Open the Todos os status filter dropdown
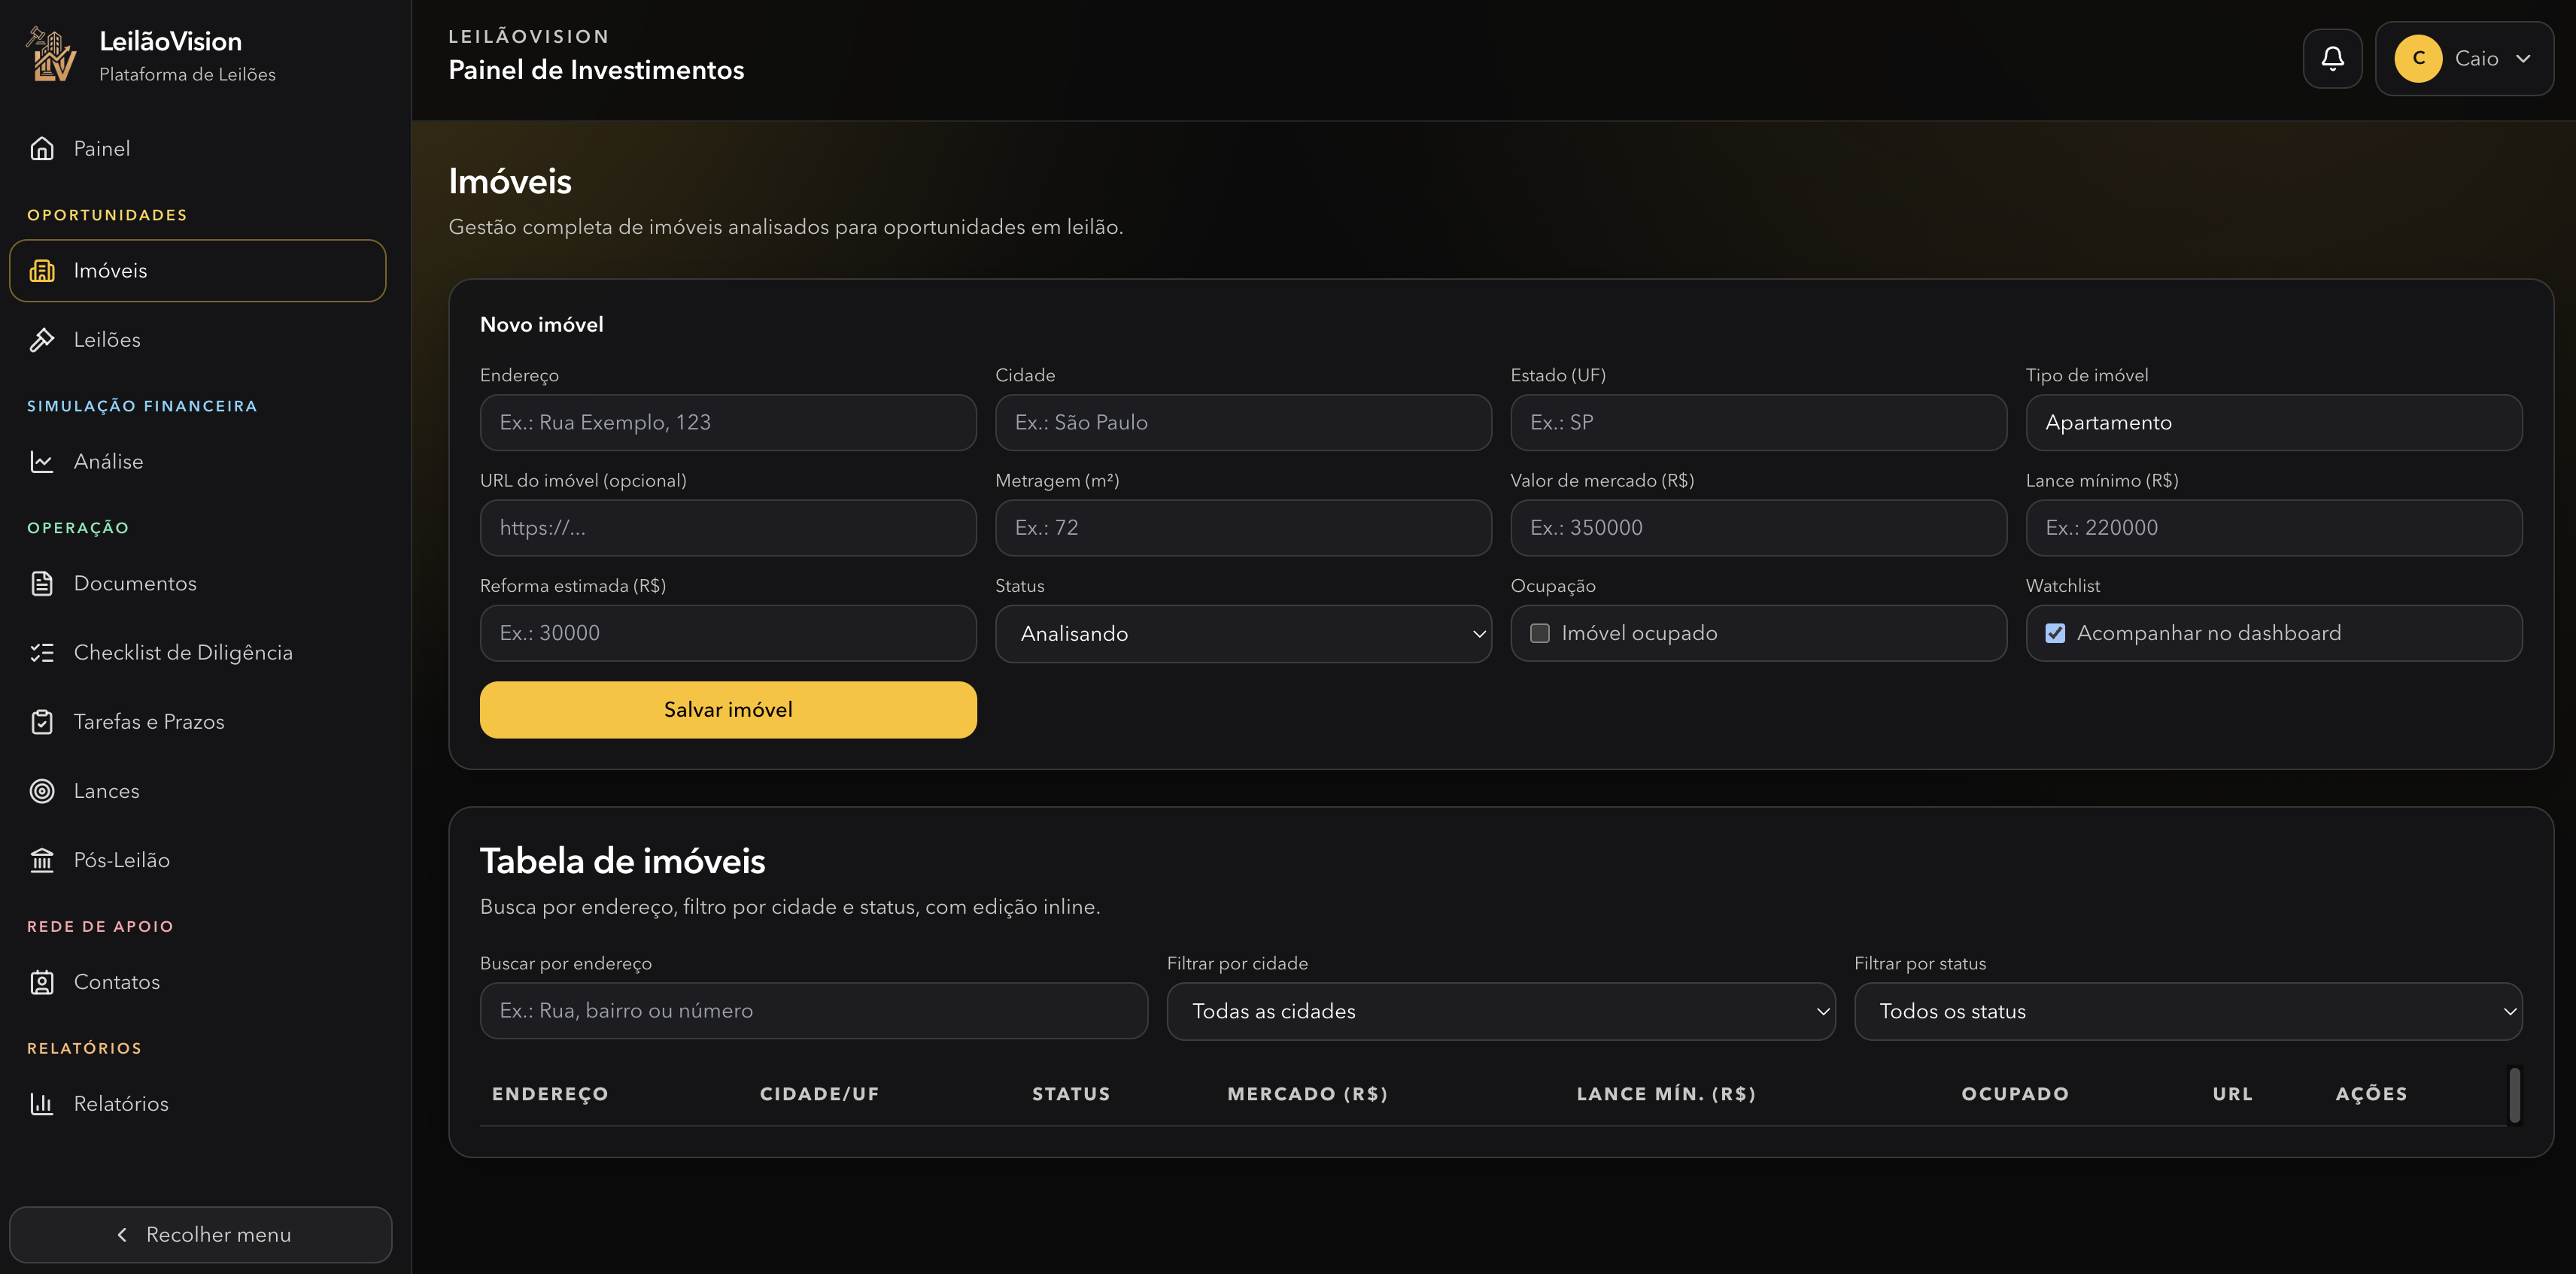Image resolution: width=2576 pixels, height=1274 pixels. click(2187, 1011)
